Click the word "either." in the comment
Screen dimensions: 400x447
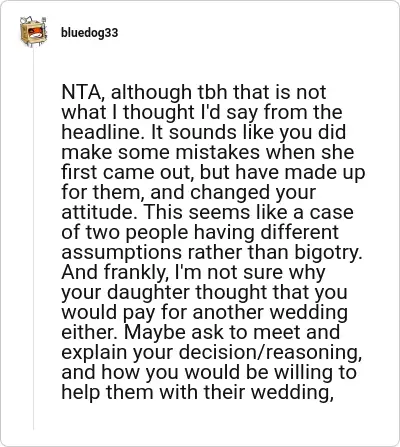[90, 332]
